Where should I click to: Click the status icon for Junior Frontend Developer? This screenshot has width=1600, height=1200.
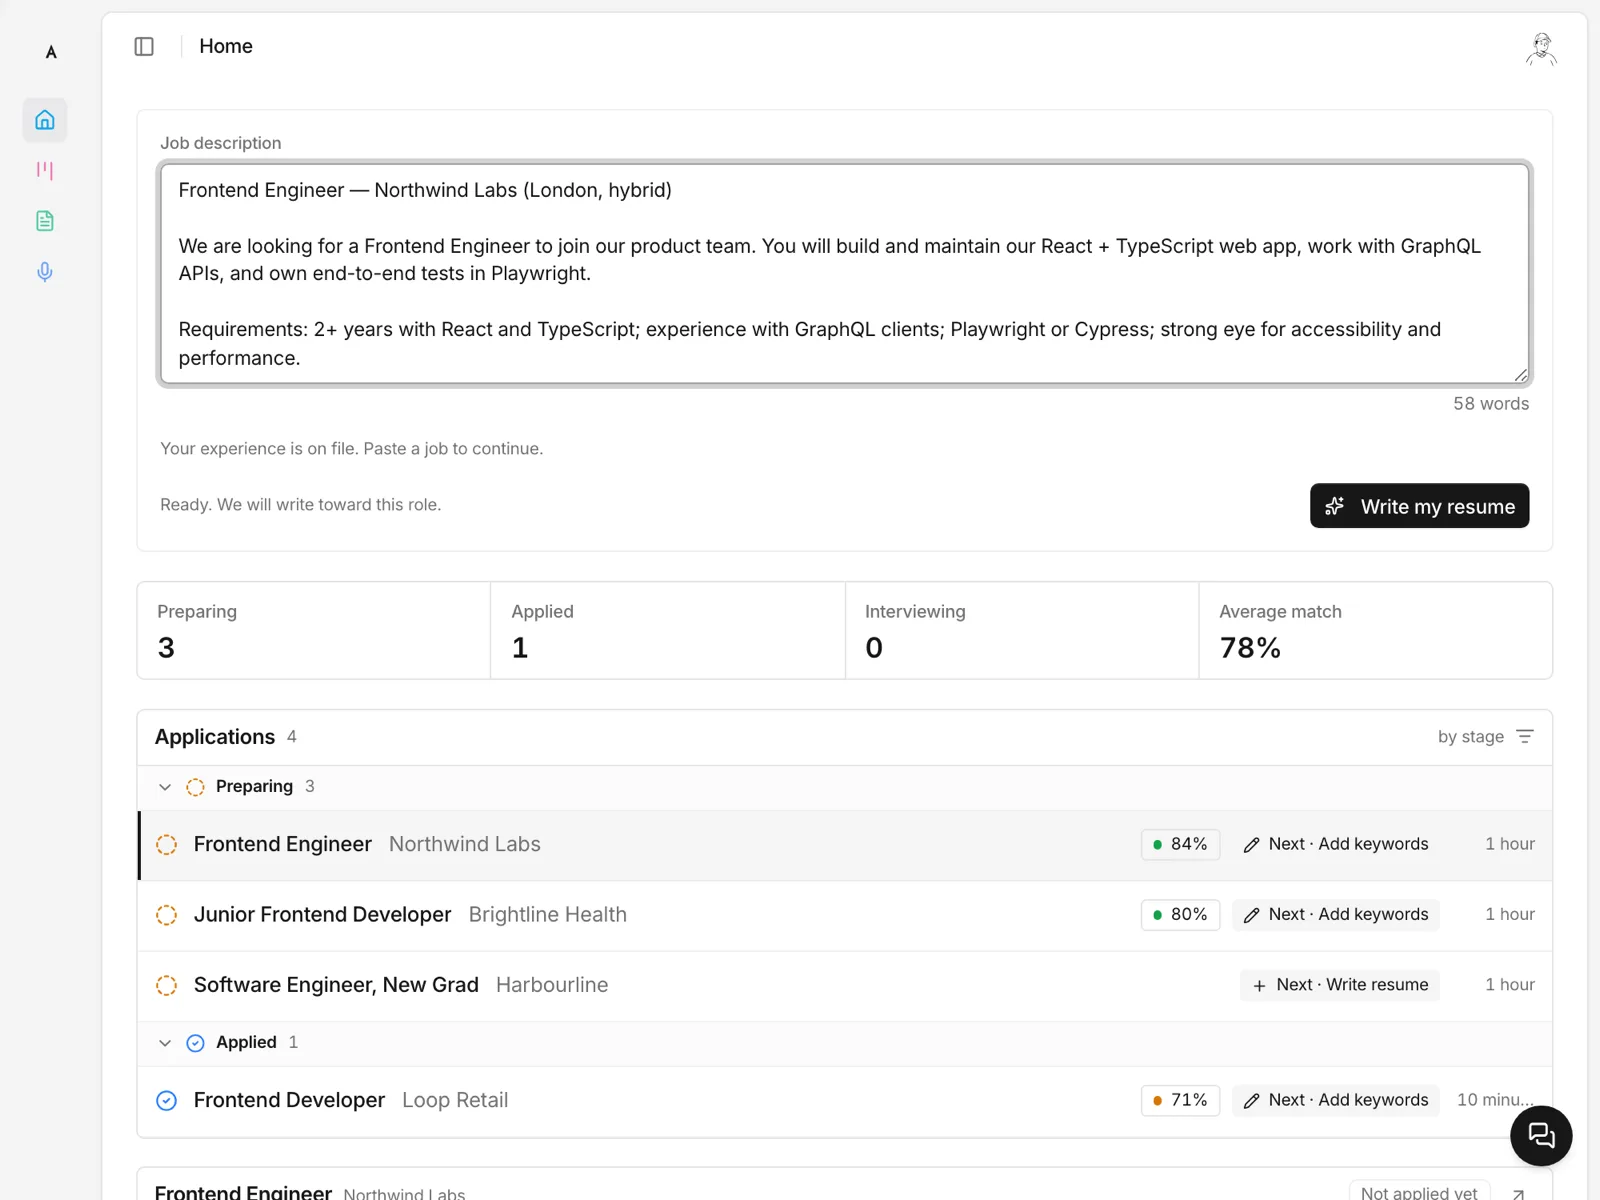167,915
